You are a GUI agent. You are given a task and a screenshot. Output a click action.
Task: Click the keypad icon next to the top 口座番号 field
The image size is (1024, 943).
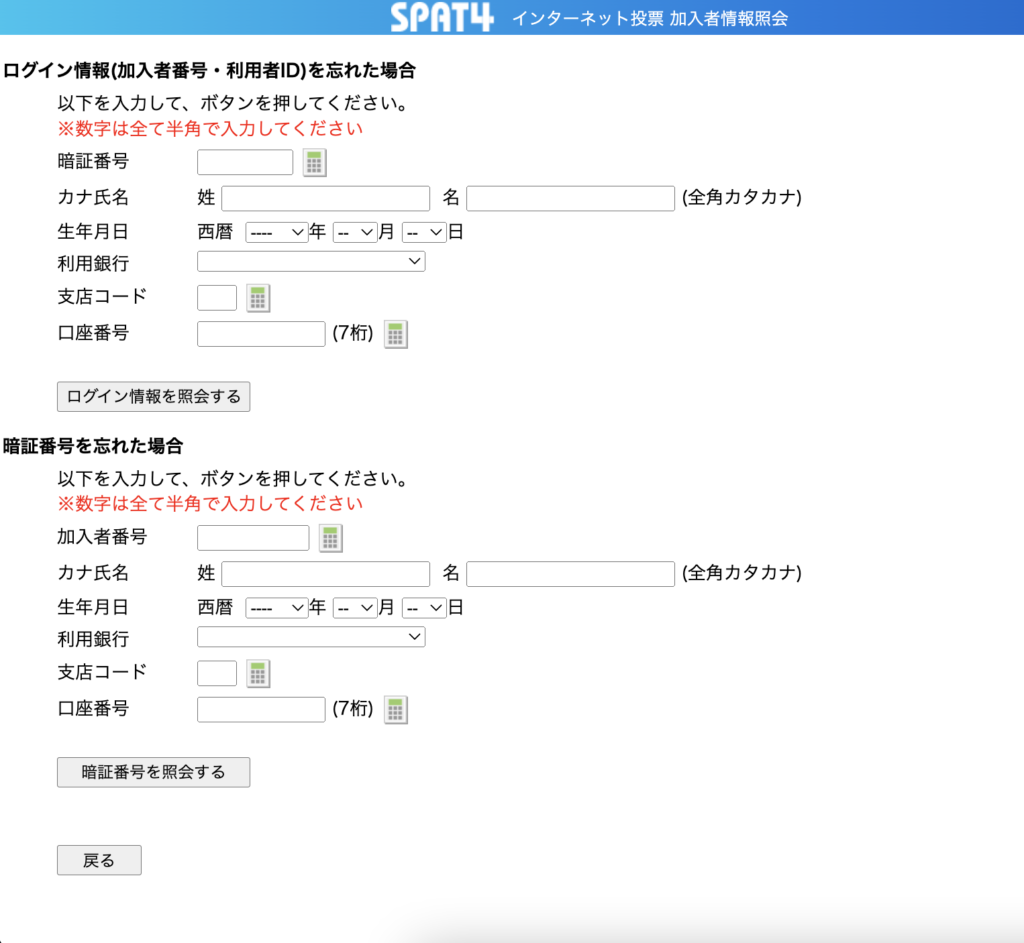coord(396,333)
